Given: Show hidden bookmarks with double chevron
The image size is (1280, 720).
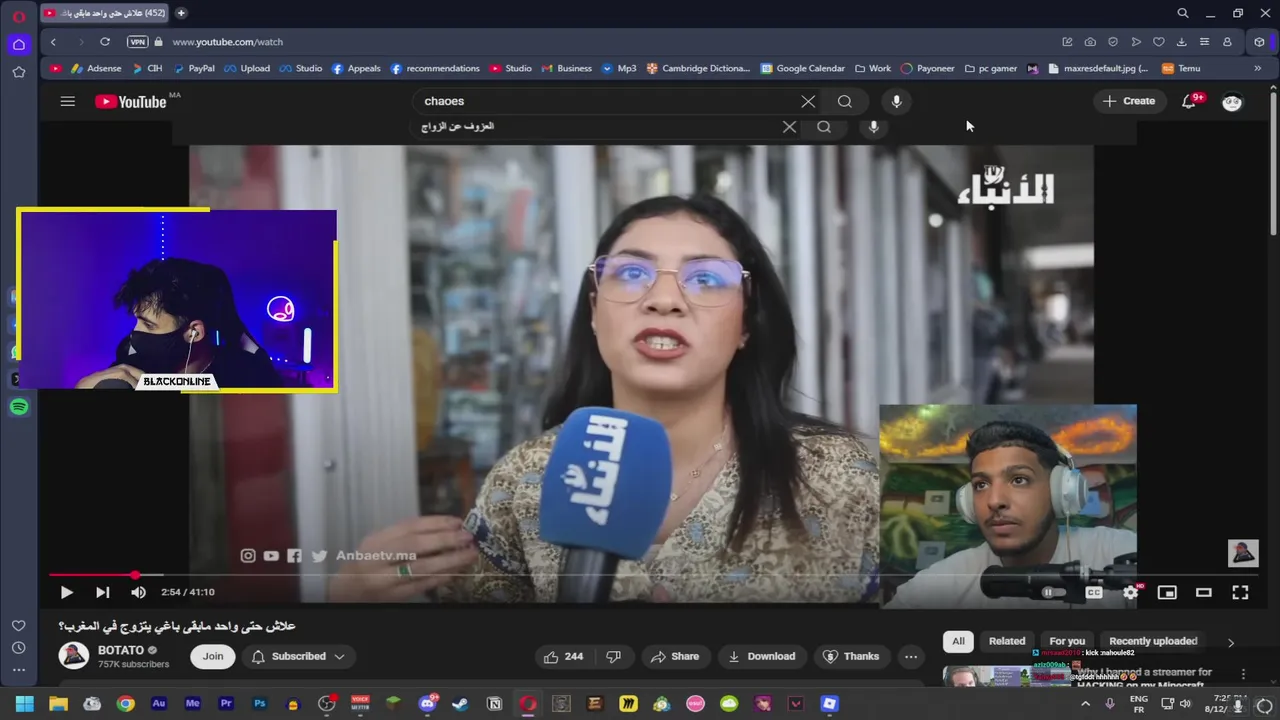Looking at the screenshot, I should pyautogui.click(x=1257, y=69).
